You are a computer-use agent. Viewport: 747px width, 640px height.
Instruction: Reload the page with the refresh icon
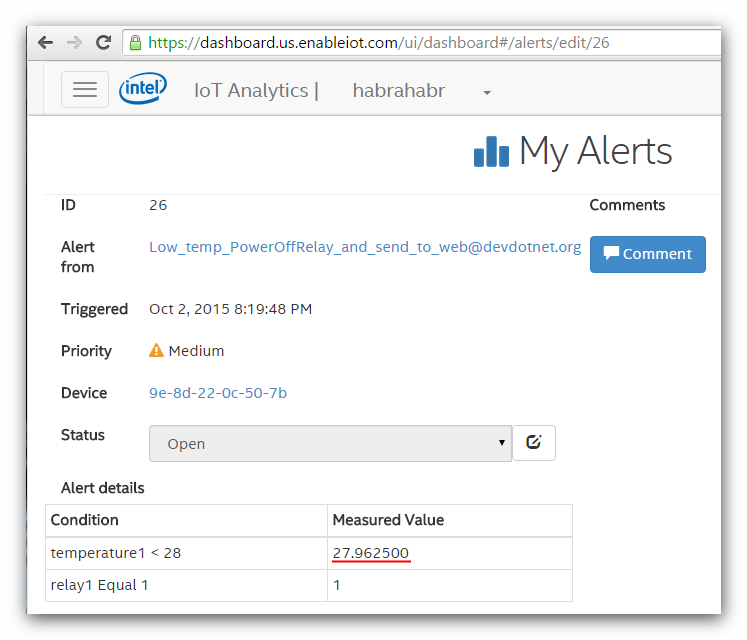(x=103, y=42)
